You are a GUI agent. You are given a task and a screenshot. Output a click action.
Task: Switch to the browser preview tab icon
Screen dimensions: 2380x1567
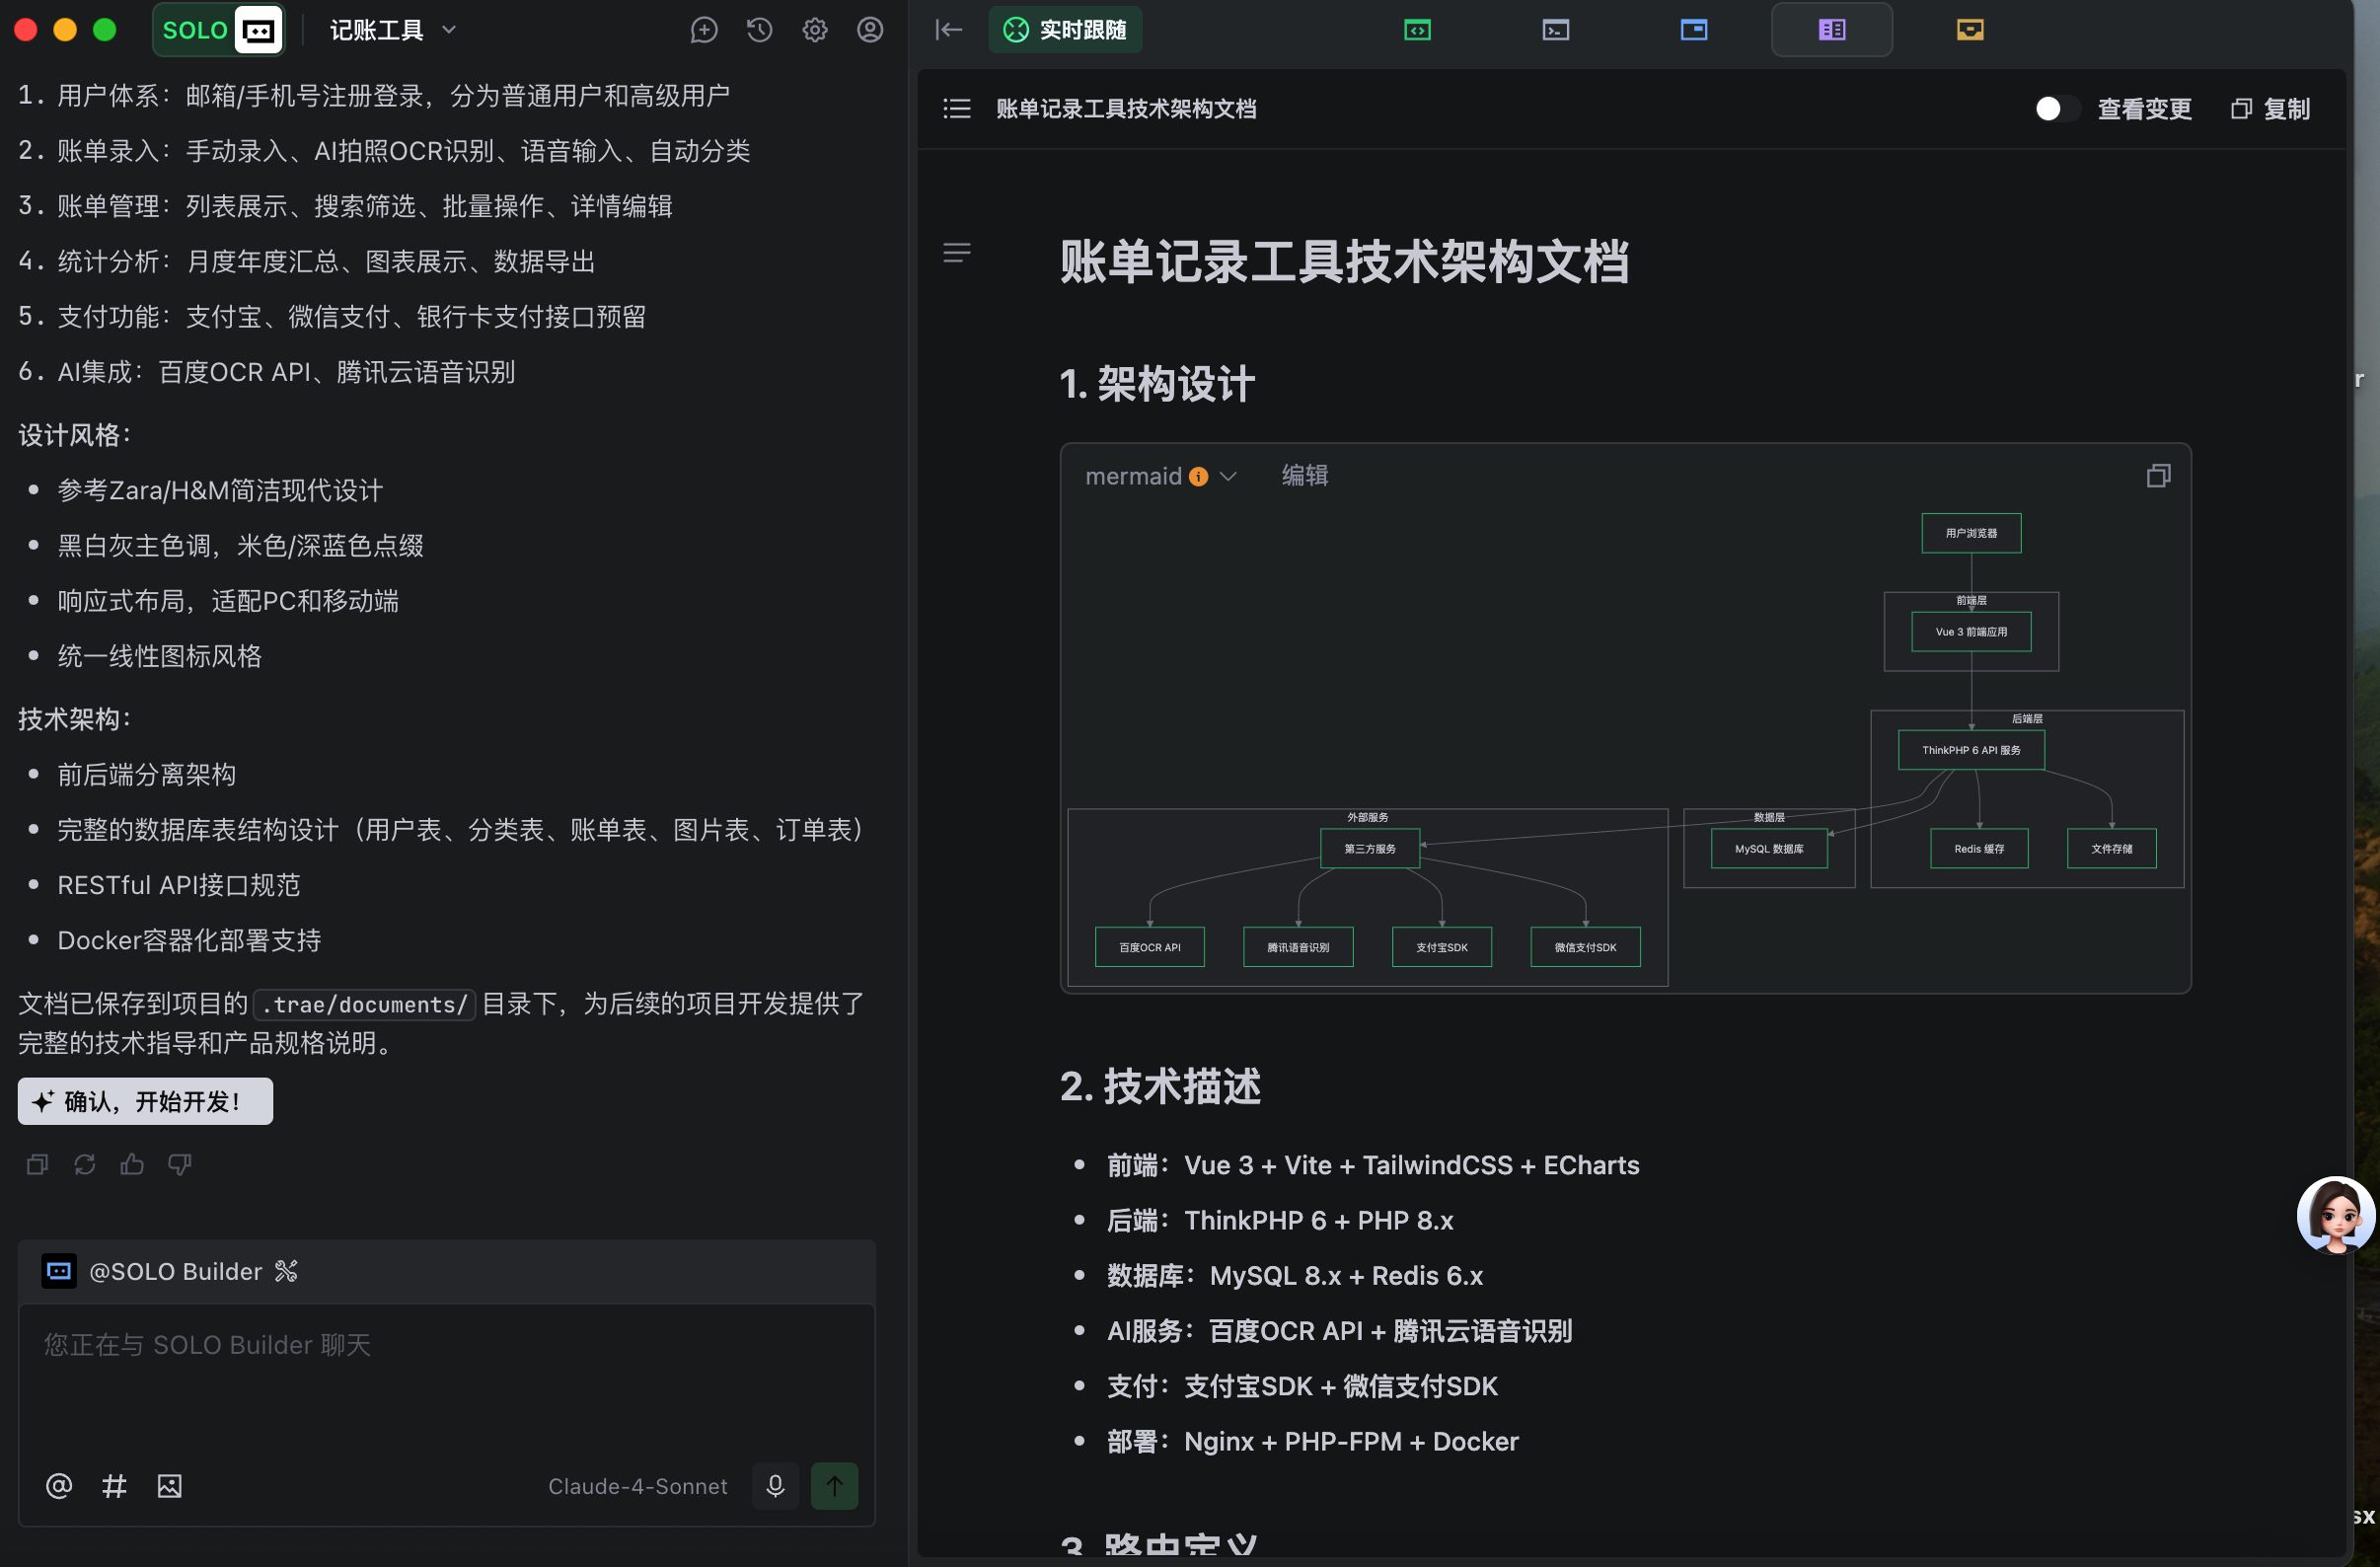tap(1693, 30)
